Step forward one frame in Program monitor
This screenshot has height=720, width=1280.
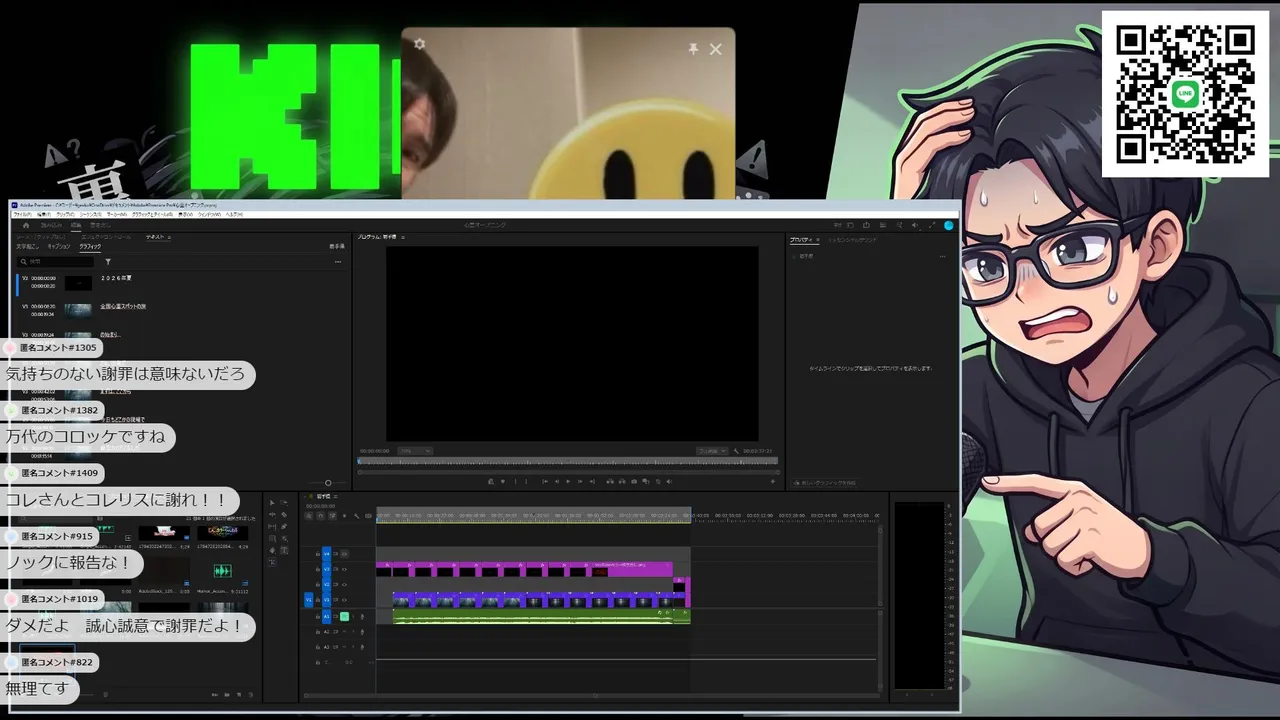pos(580,481)
